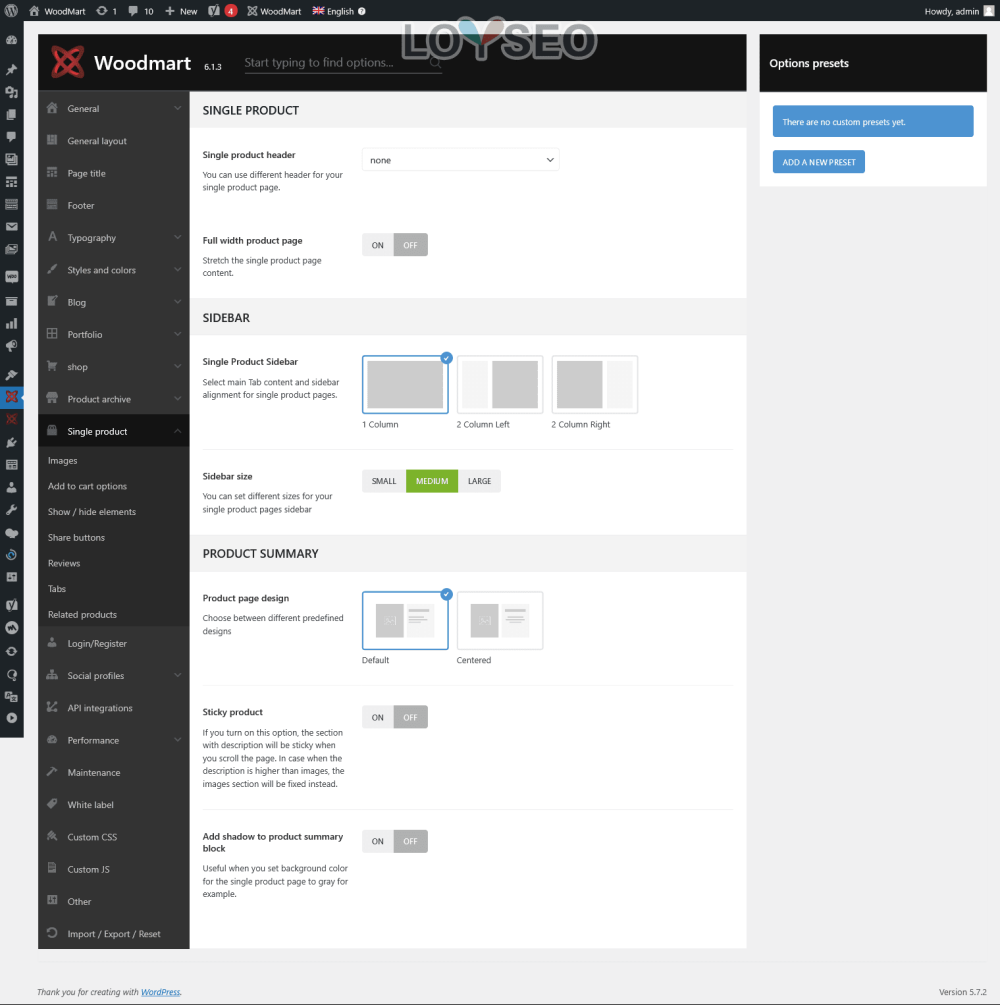This screenshot has width=1000, height=1005.
Task: Open the Related products submenu
Action: point(82,614)
